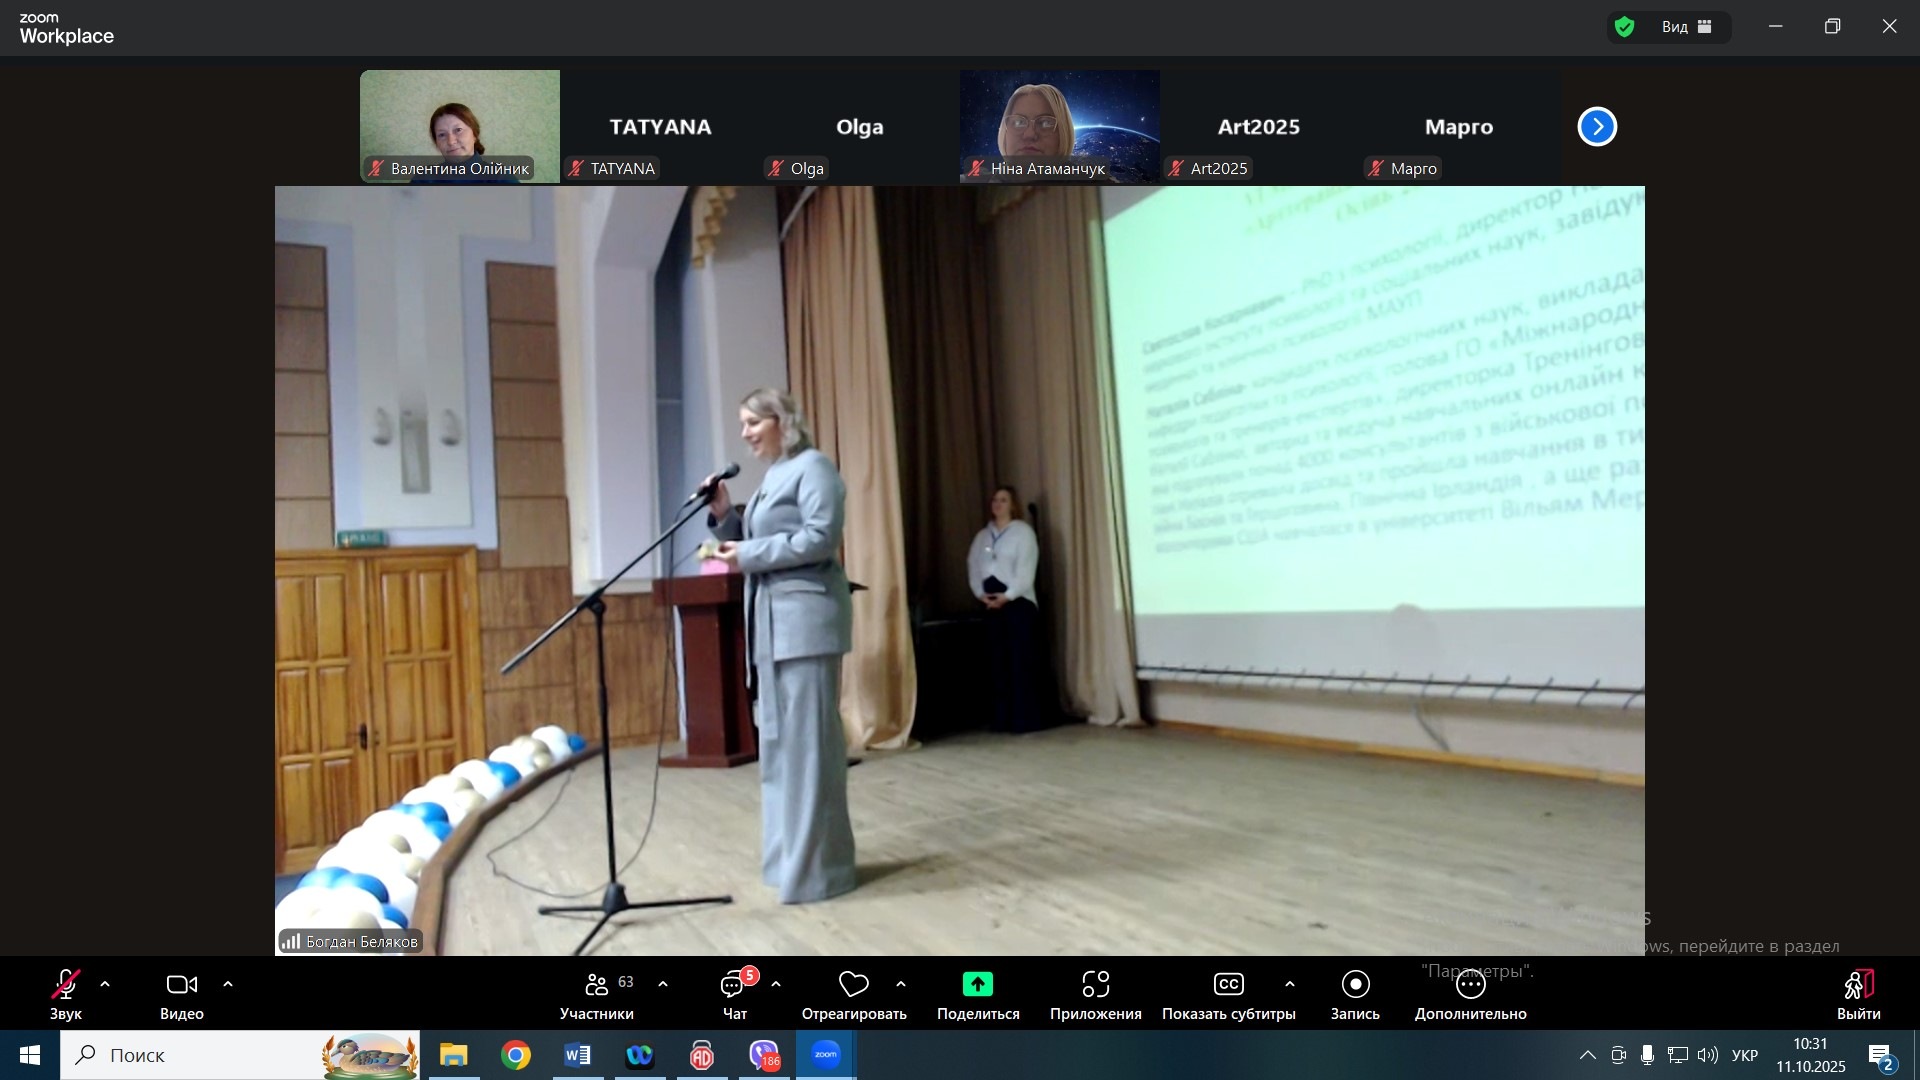Screen dimensions: 1920x1080
Task: Show next participants with blue arrow
Action: [1597, 127]
